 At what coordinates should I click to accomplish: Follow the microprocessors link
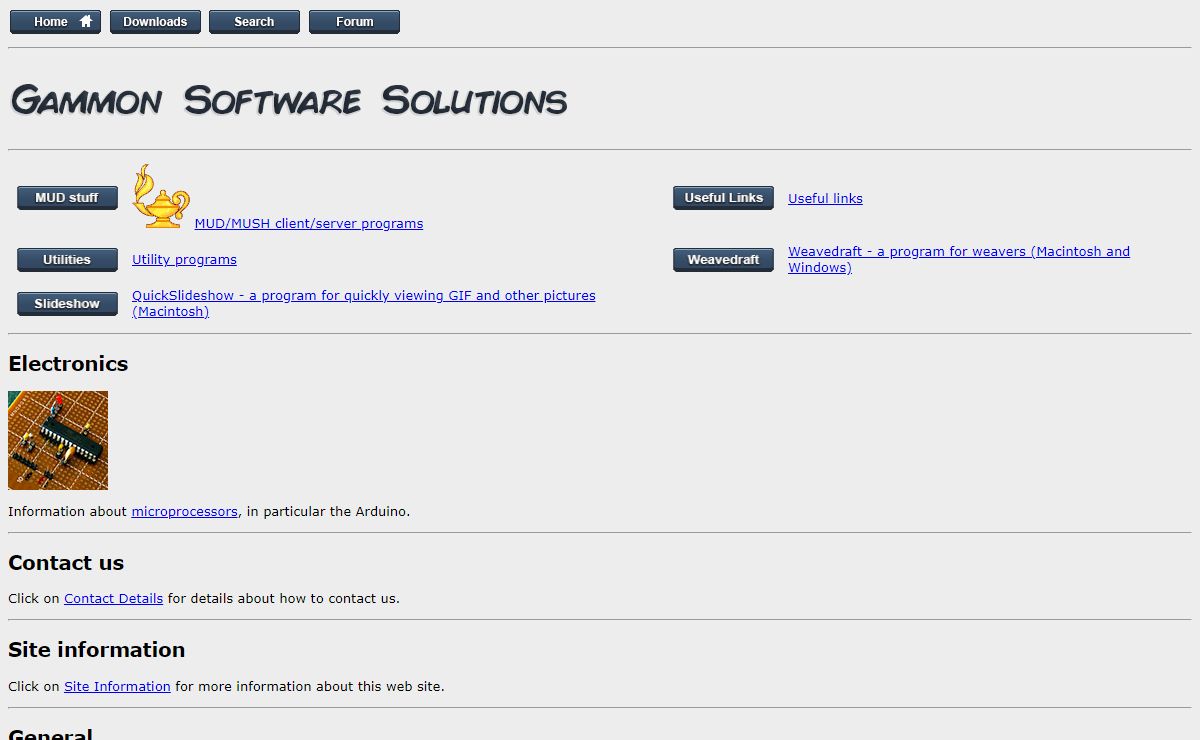click(x=185, y=512)
